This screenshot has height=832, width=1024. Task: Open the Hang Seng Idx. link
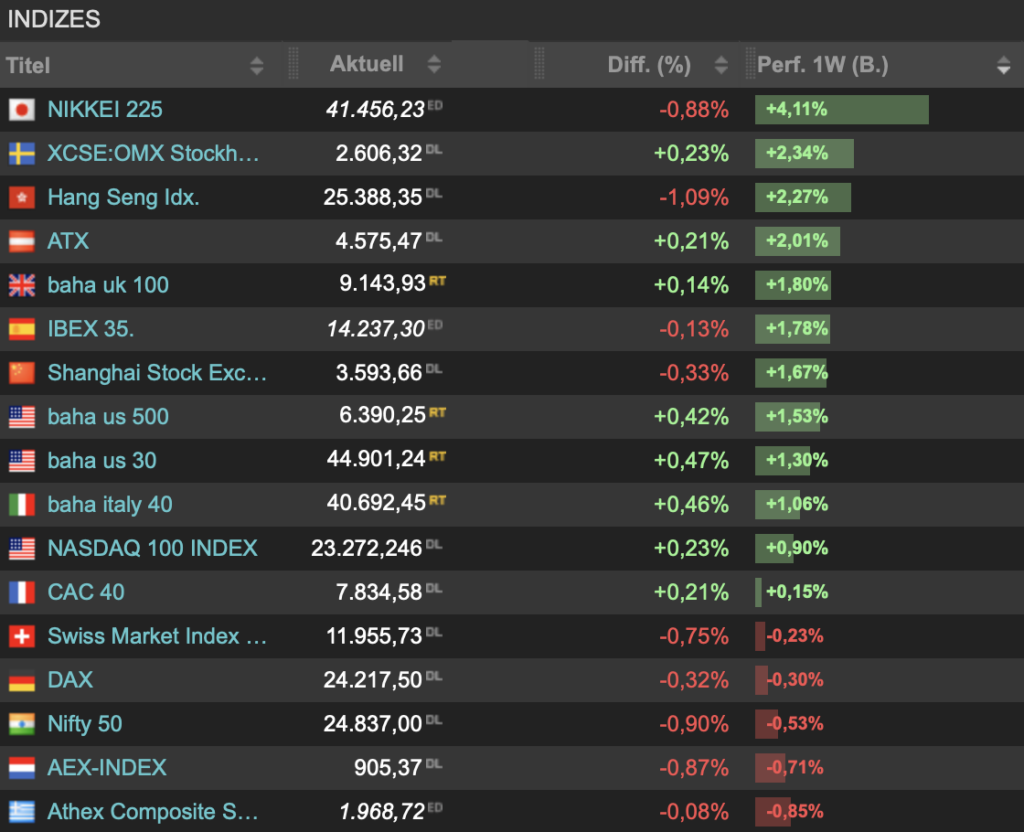point(123,197)
